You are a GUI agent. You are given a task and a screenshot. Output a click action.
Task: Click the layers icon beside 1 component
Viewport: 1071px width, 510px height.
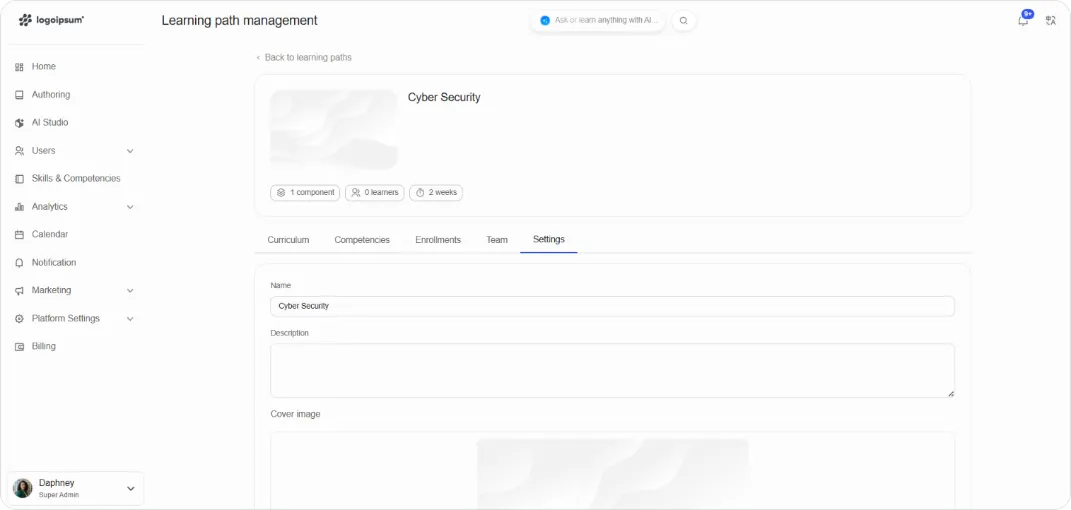pyautogui.click(x=281, y=193)
